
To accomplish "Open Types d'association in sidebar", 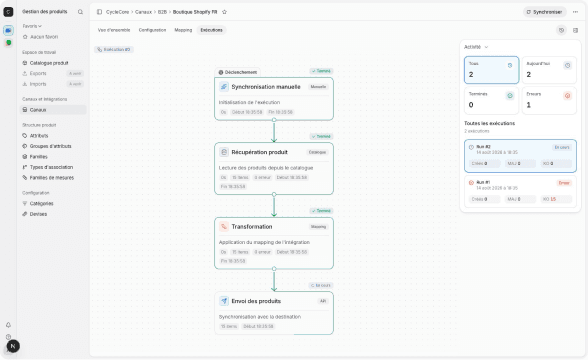I will [x=52, y=167].
